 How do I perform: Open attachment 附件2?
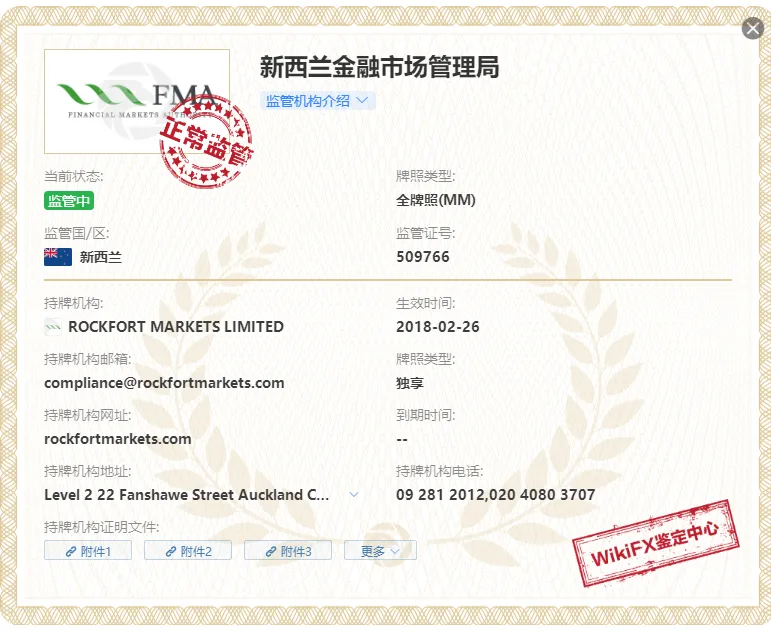pyautogui.click(x=188, y=551)
